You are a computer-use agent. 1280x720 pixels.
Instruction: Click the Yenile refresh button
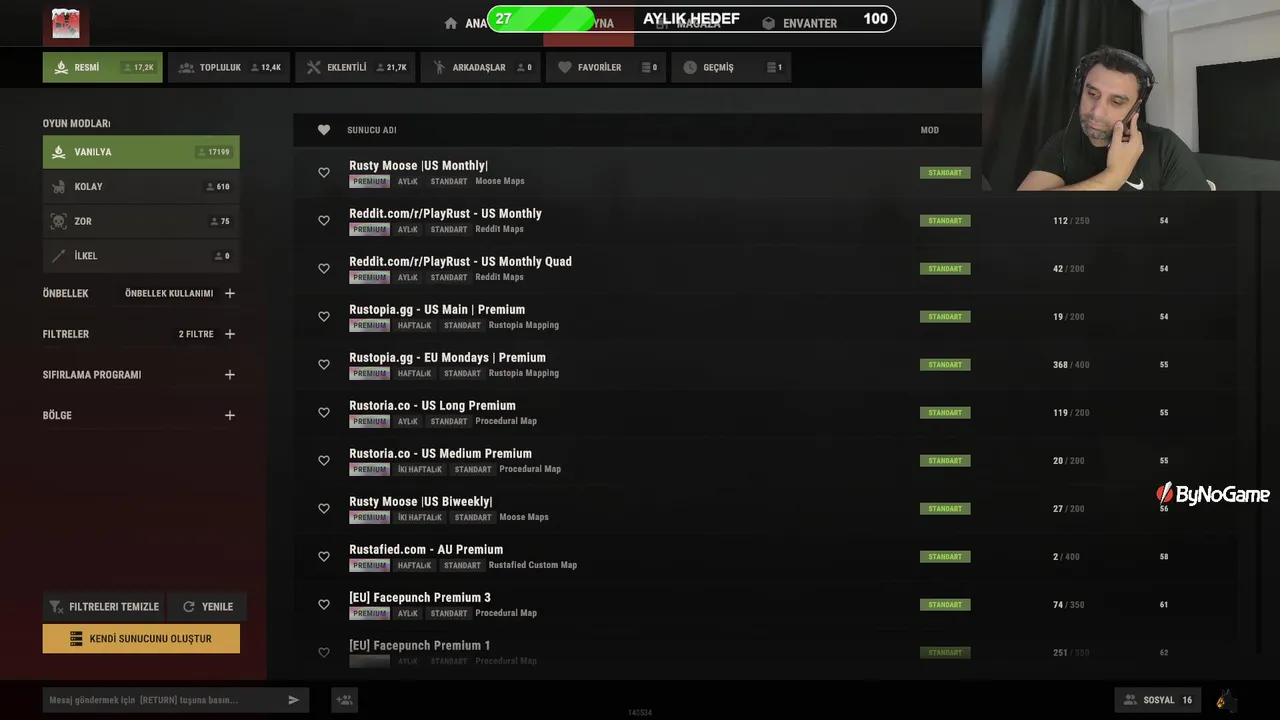point(207,606)
